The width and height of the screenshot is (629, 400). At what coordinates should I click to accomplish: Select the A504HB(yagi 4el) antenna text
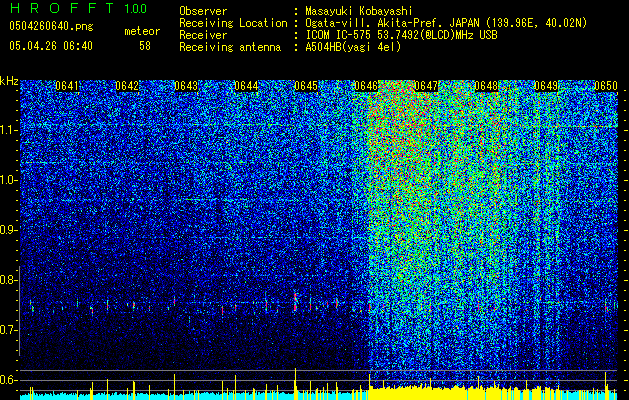353,47
